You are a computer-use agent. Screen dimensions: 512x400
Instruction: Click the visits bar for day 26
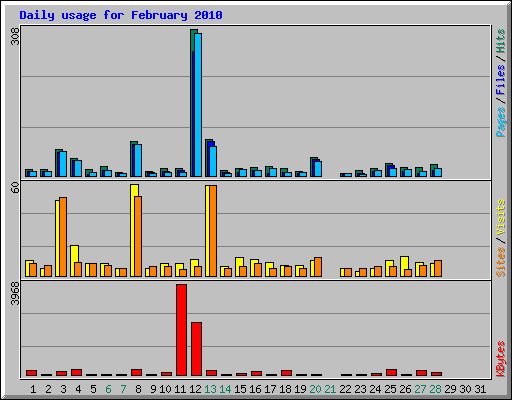(403, 266)
